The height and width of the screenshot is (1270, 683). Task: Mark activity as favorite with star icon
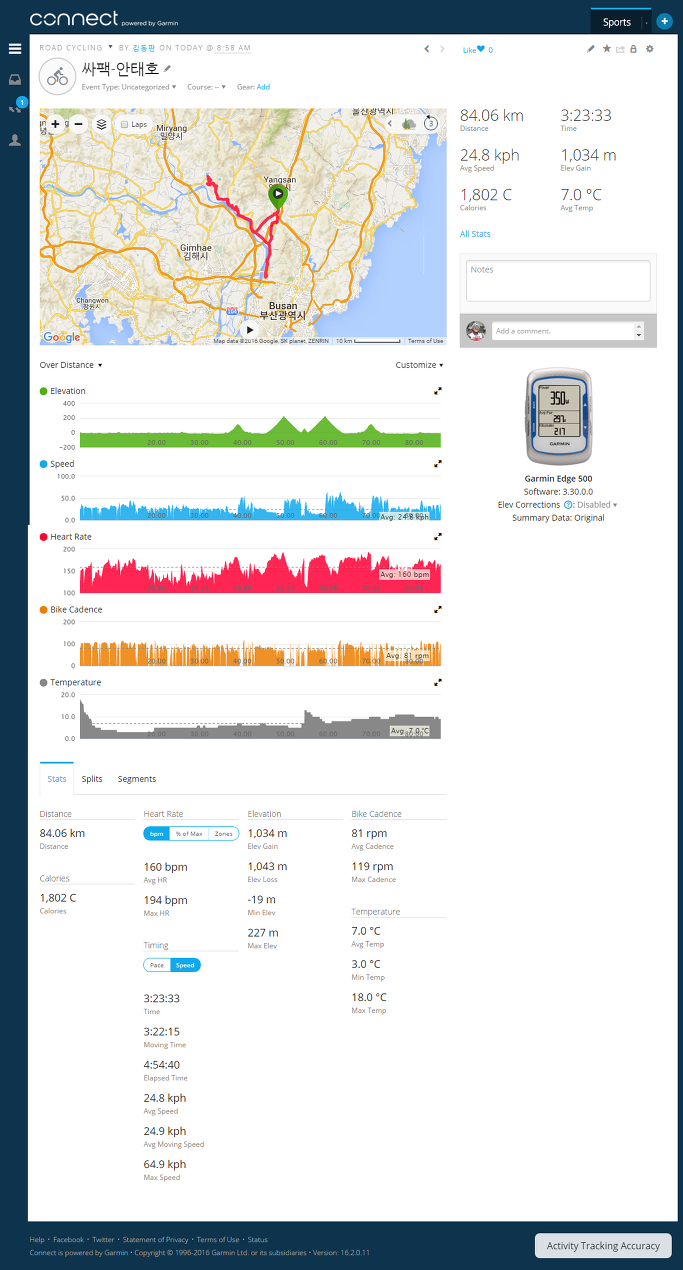(606, 48)
